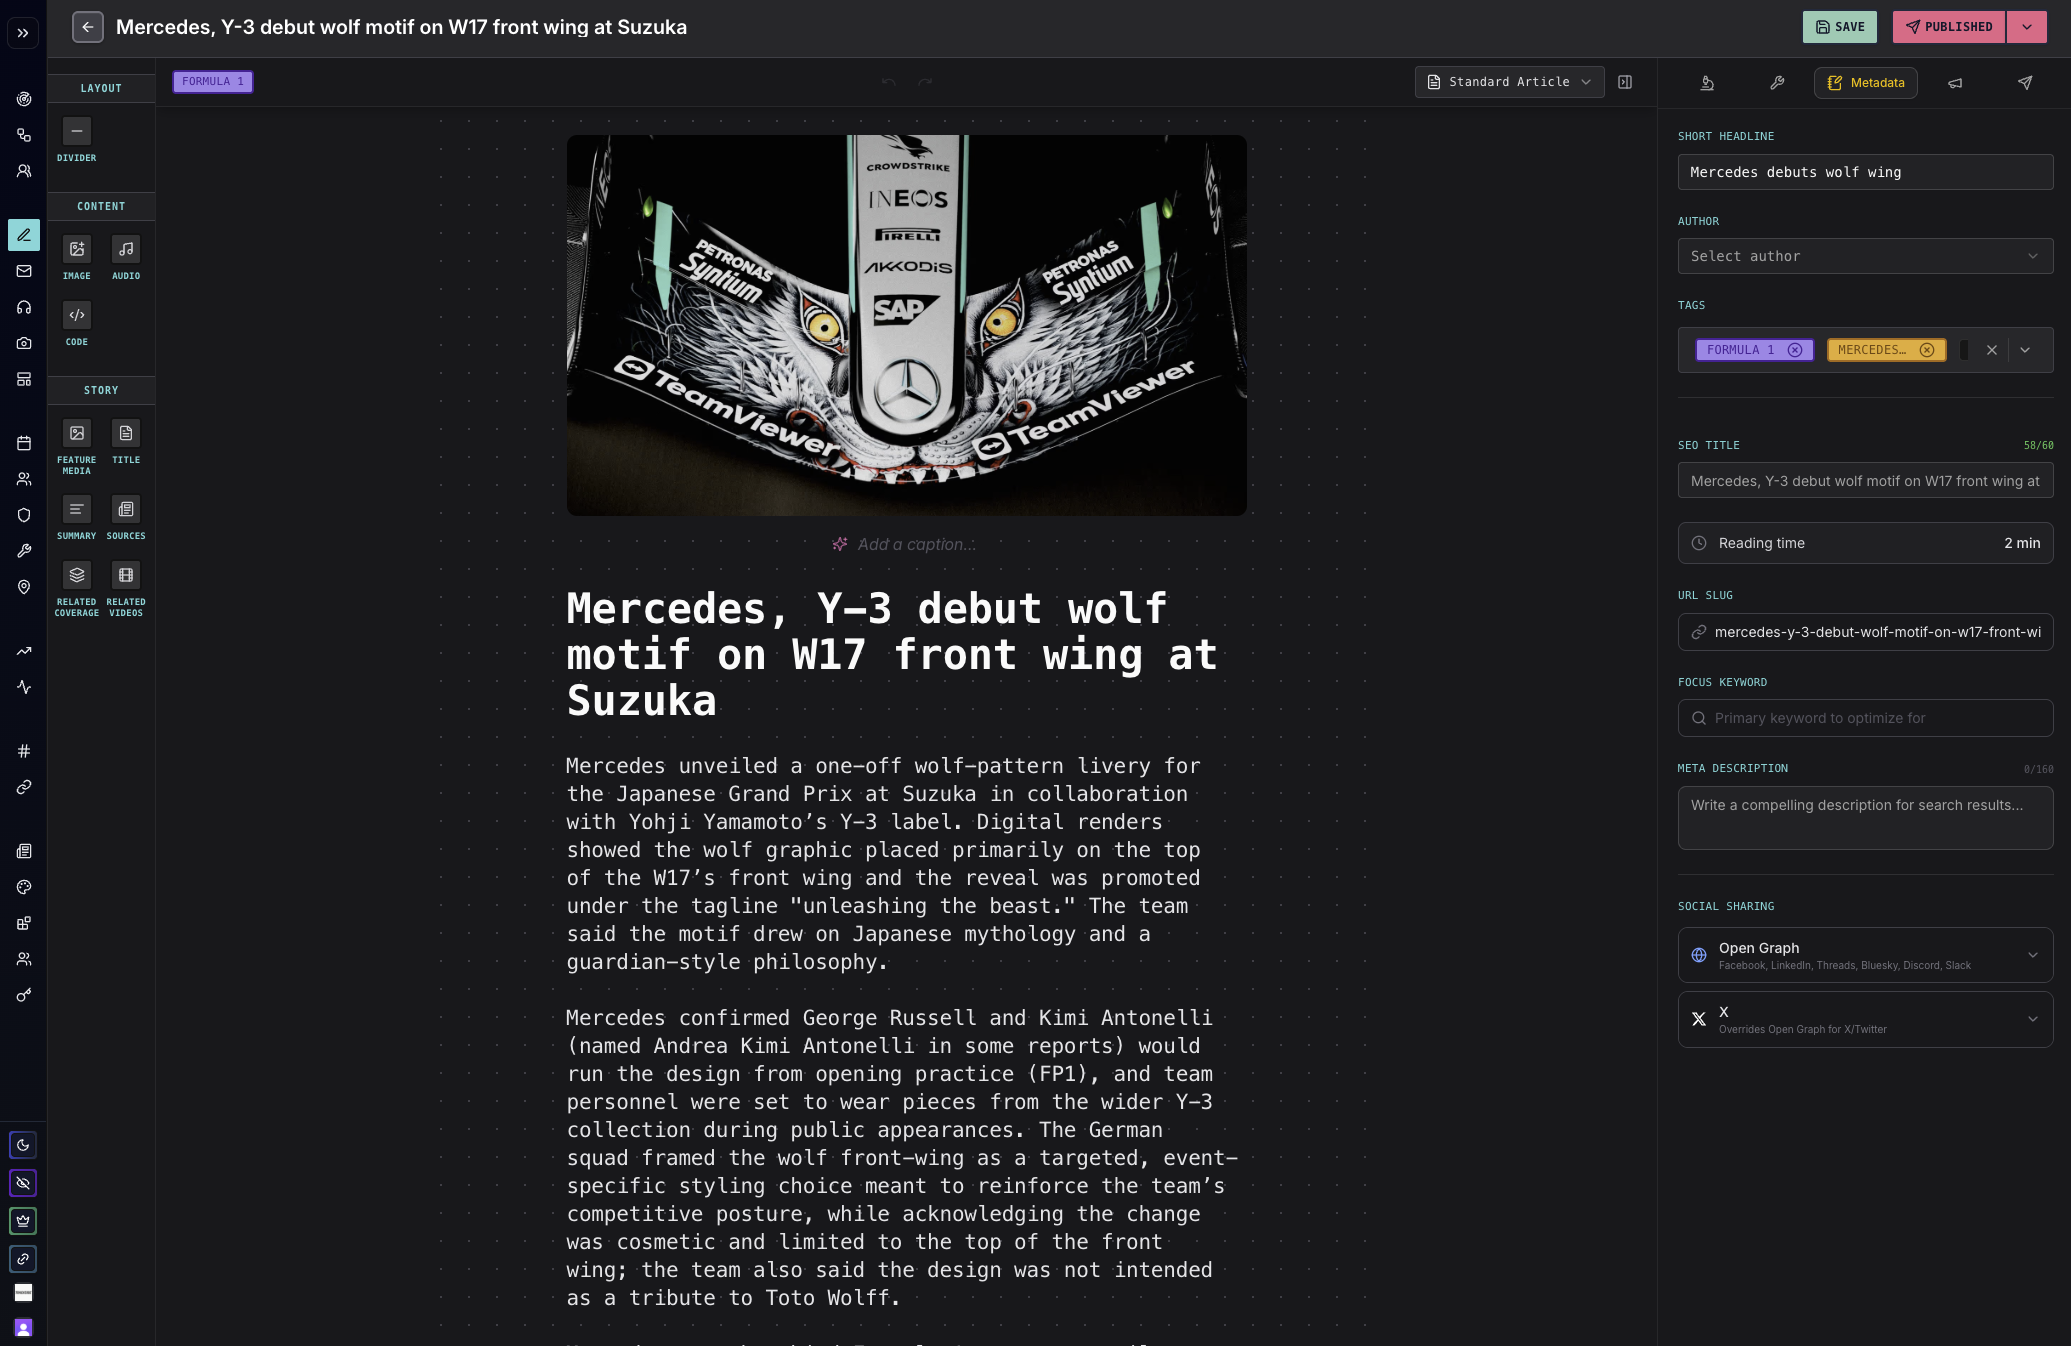Insert the Sources story block

126,509
